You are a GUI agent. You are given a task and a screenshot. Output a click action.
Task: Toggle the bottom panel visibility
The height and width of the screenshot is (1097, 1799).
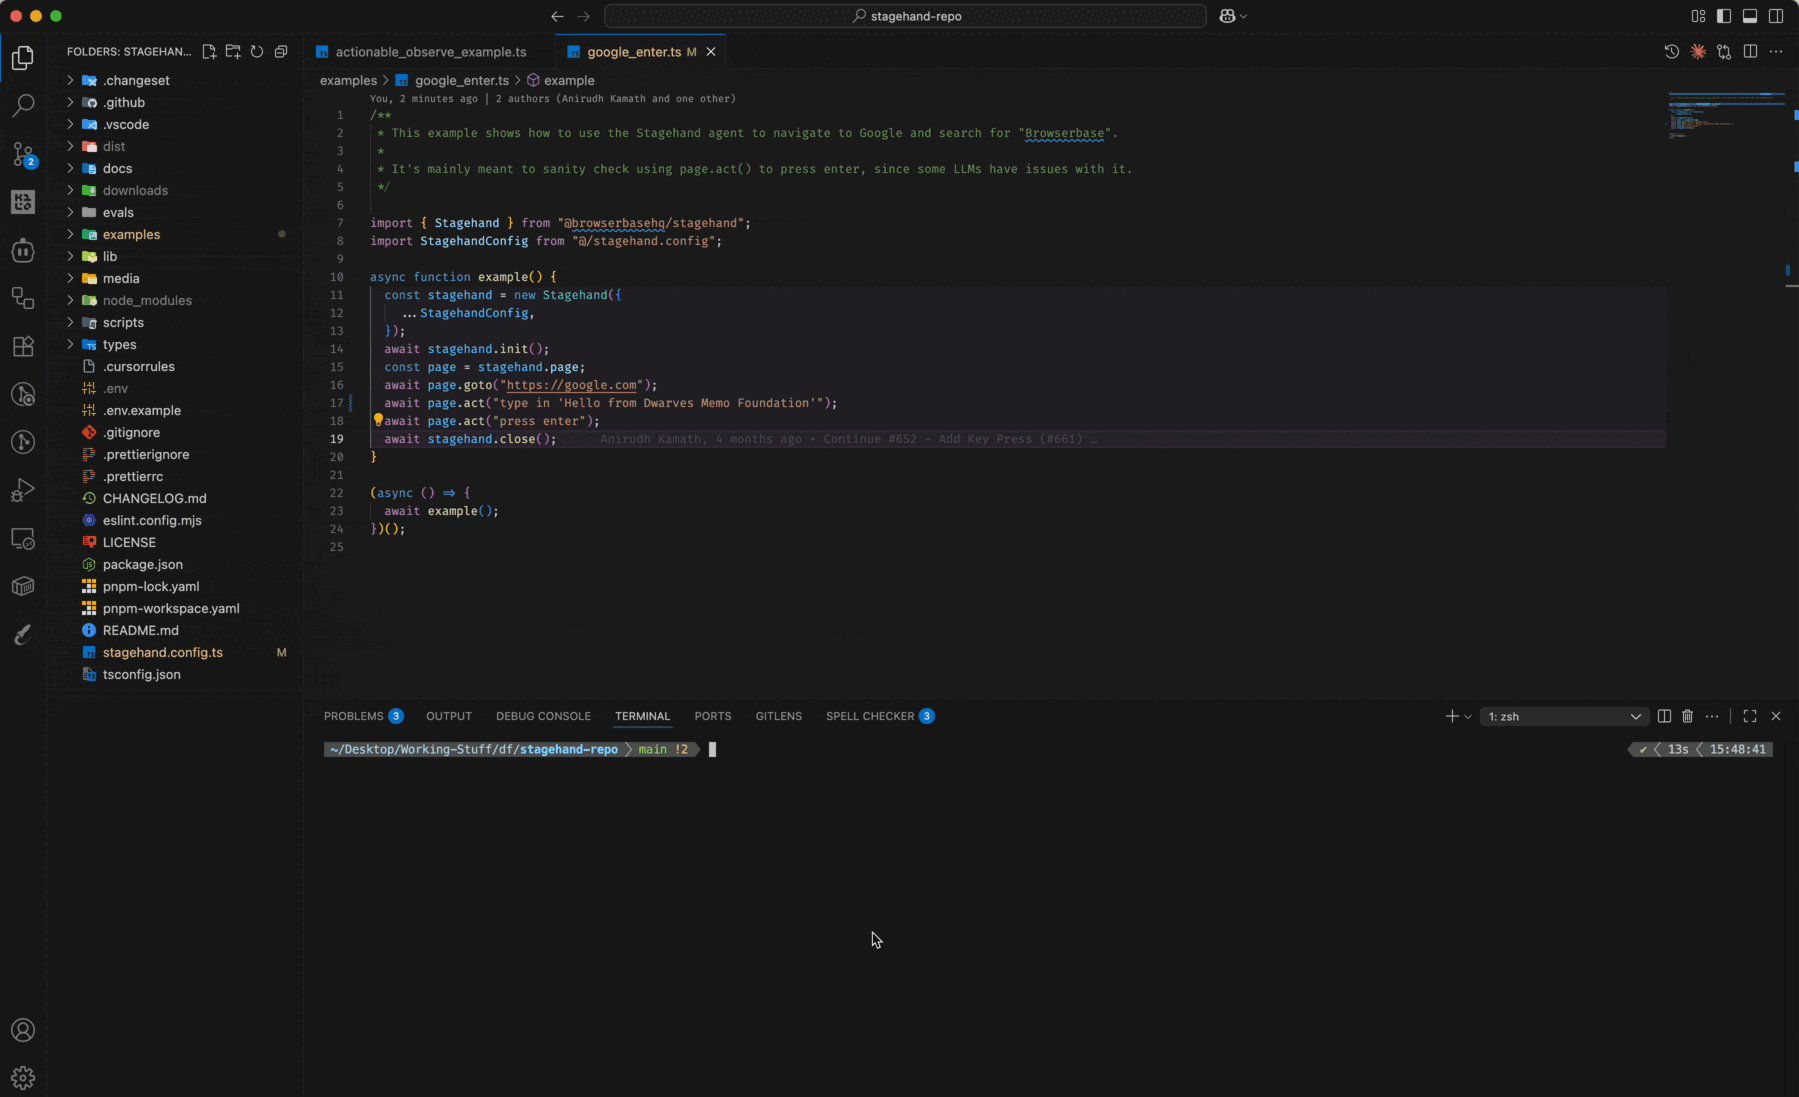[1750, 16]
